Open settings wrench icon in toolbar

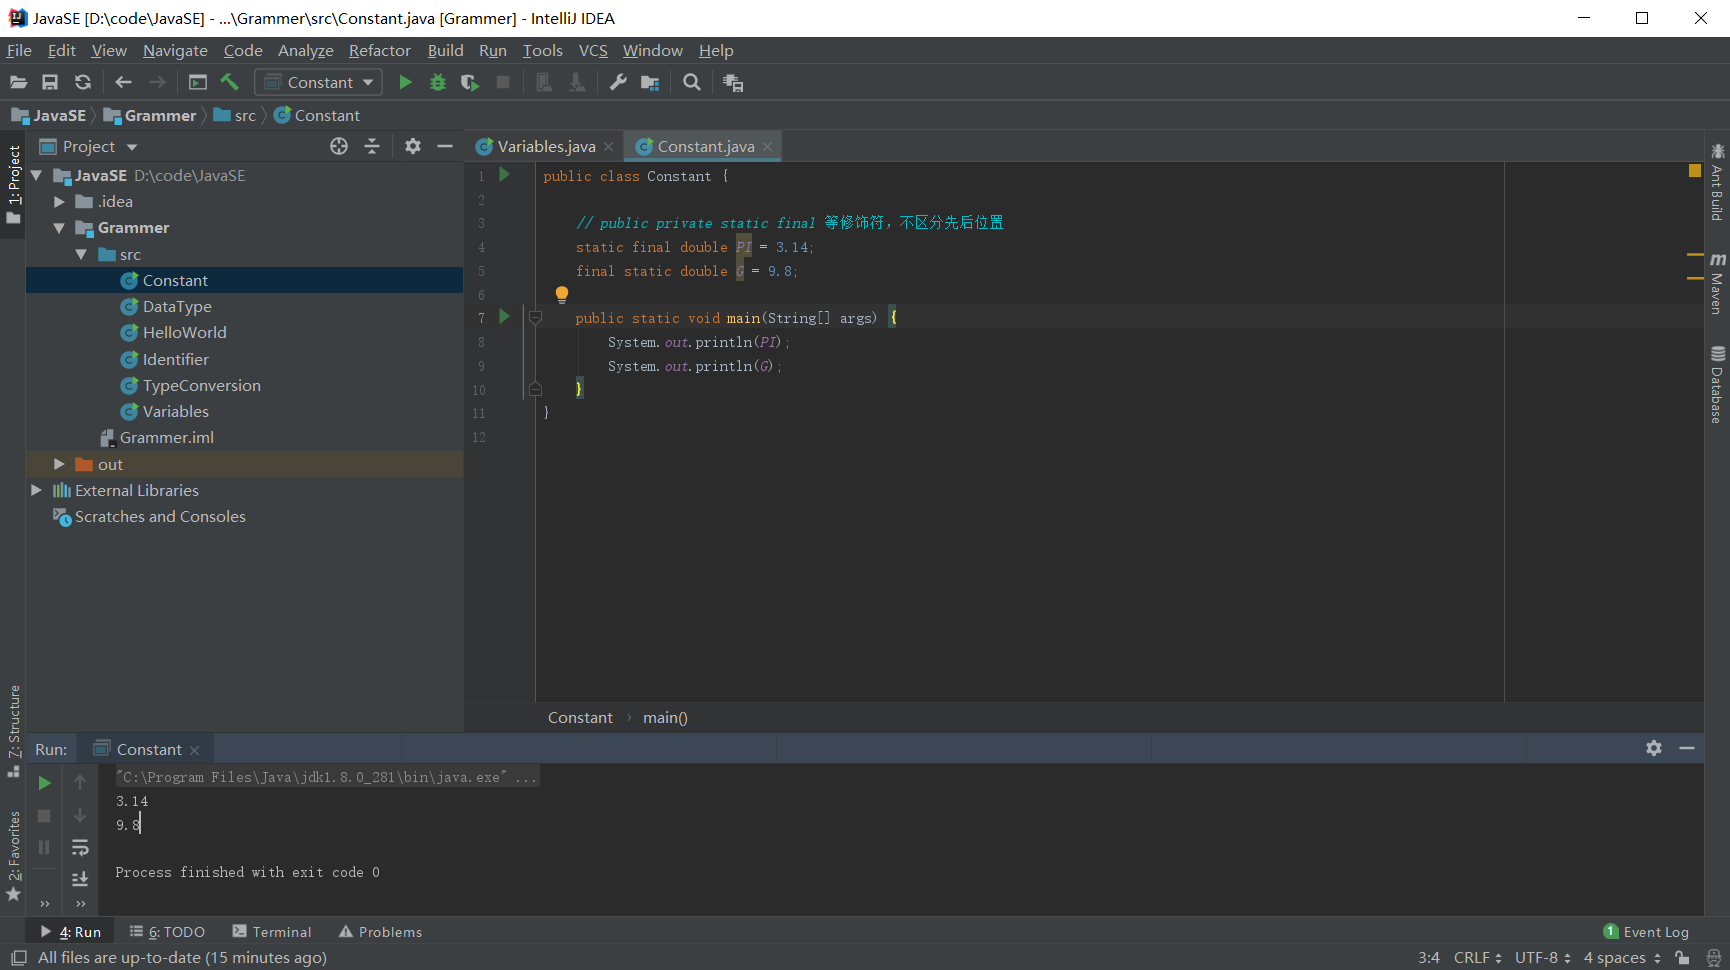click(x=618, y=83)
